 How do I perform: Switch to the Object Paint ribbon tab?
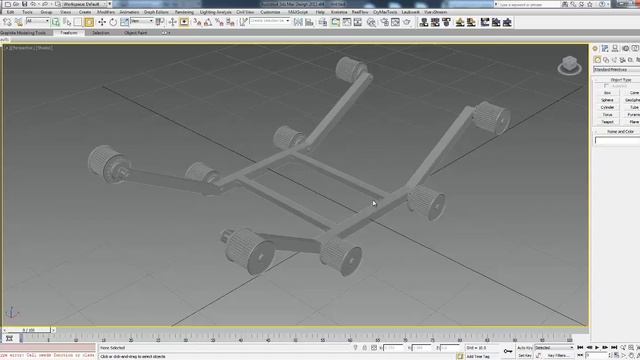tap(136, 33)
